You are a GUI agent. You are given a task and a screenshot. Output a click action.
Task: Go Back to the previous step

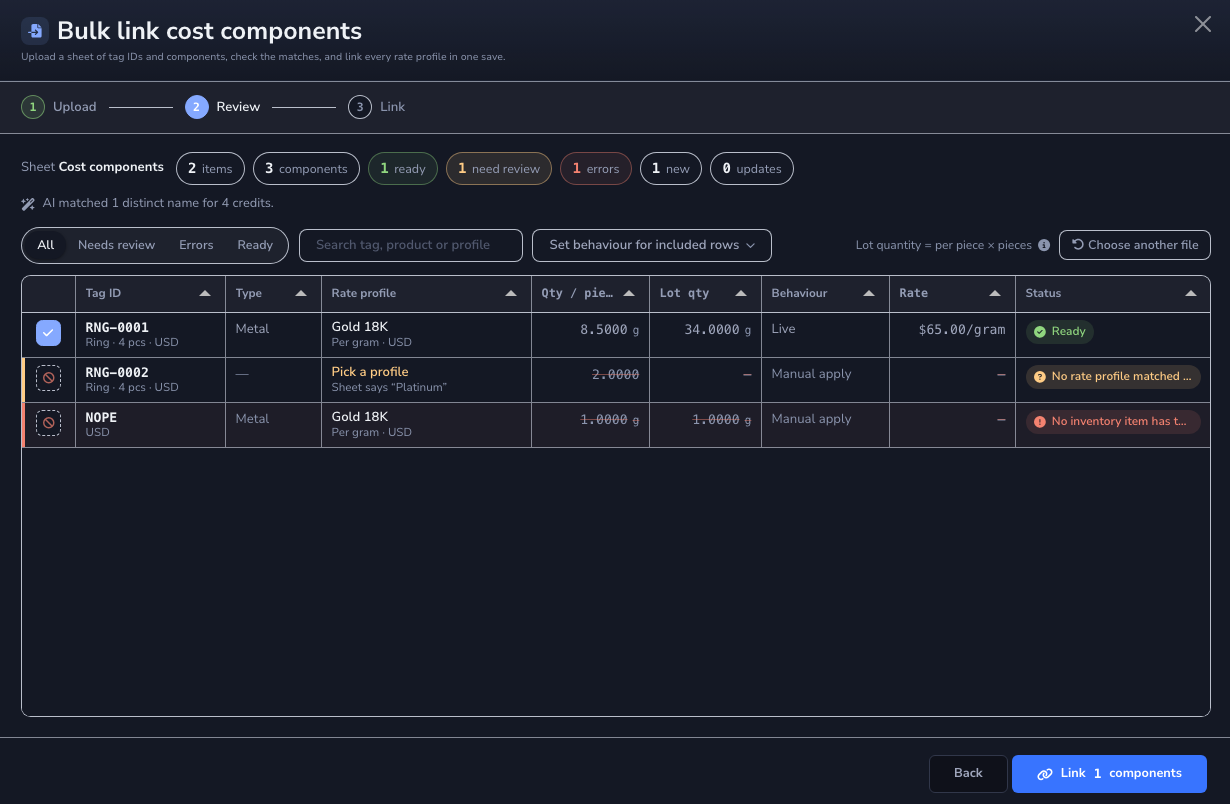pyautogui.click(x=968, y=774)
